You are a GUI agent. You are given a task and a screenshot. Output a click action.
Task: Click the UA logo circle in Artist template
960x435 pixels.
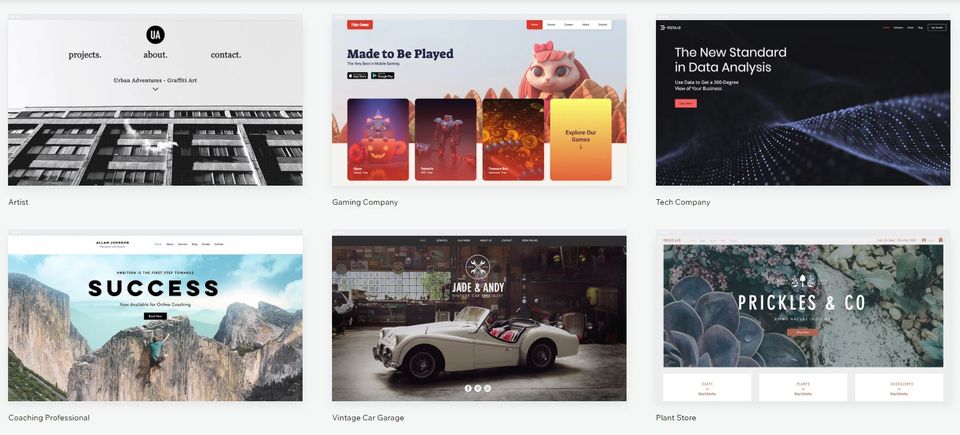pos(156,35)
